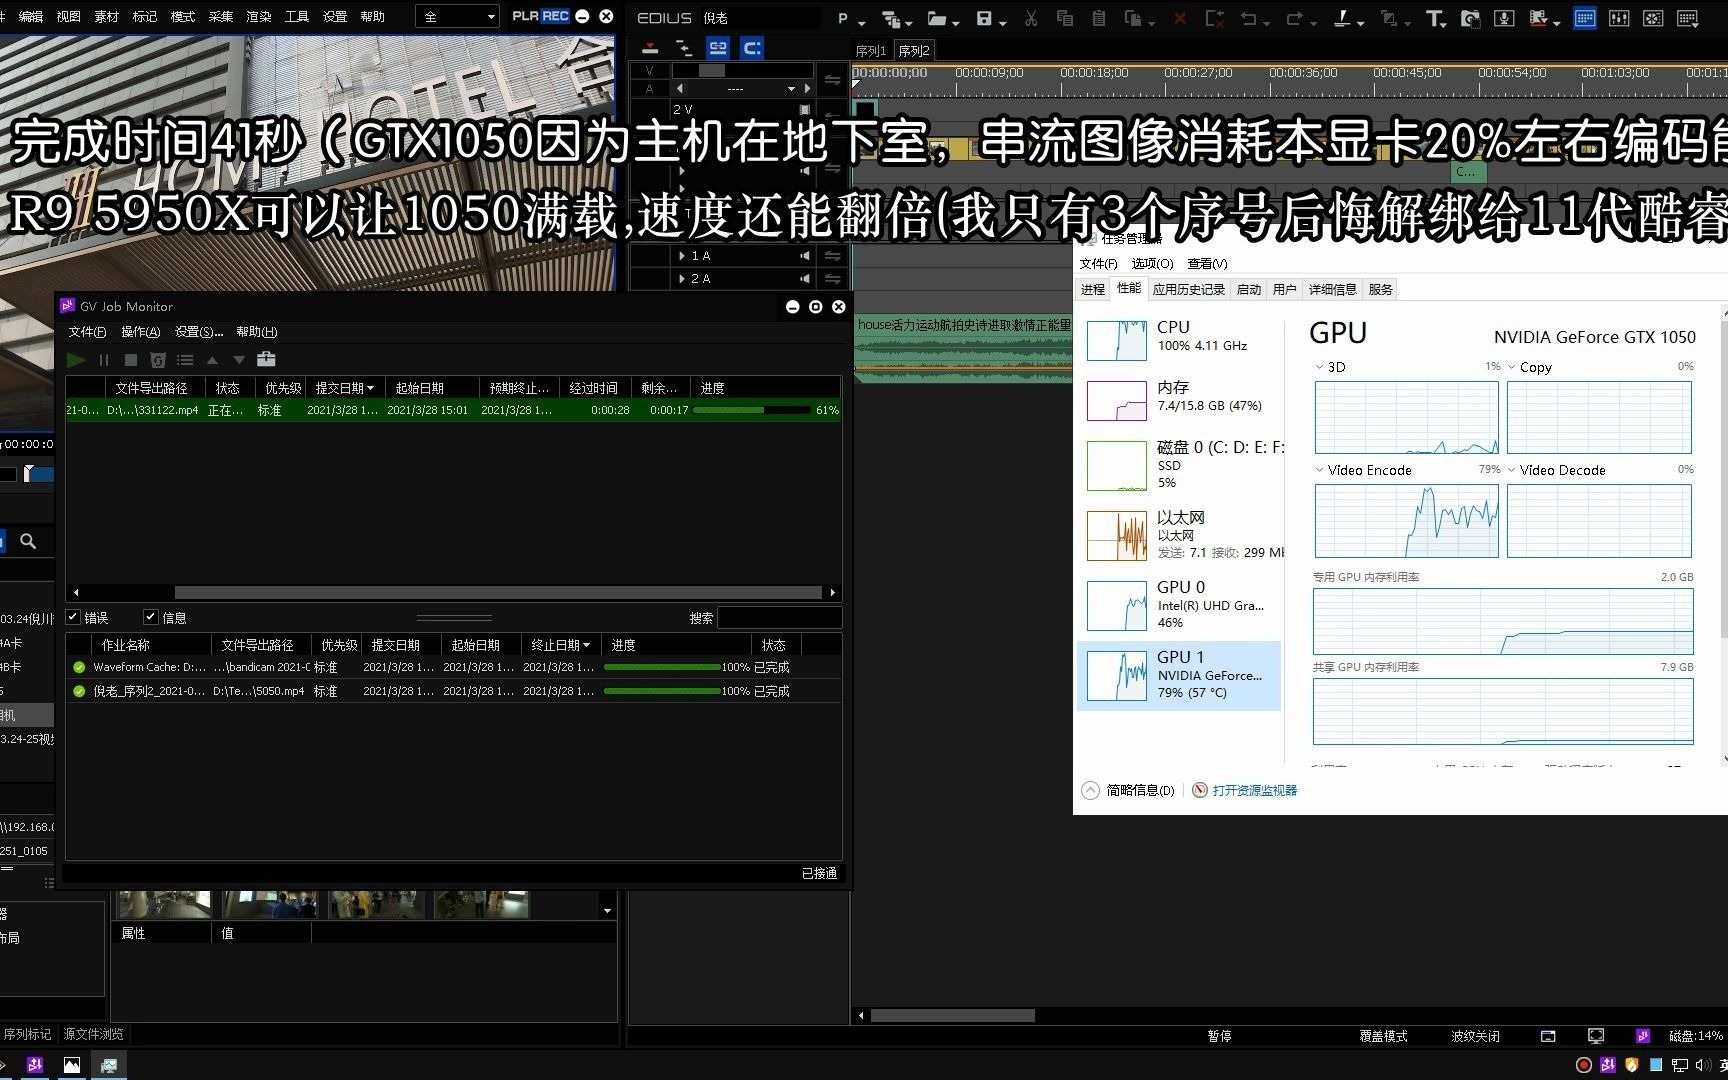The image size is (1728, 1080).
Task: Open 设置(S)... menu in GV Job Monitor
Action: coord(198,332)
